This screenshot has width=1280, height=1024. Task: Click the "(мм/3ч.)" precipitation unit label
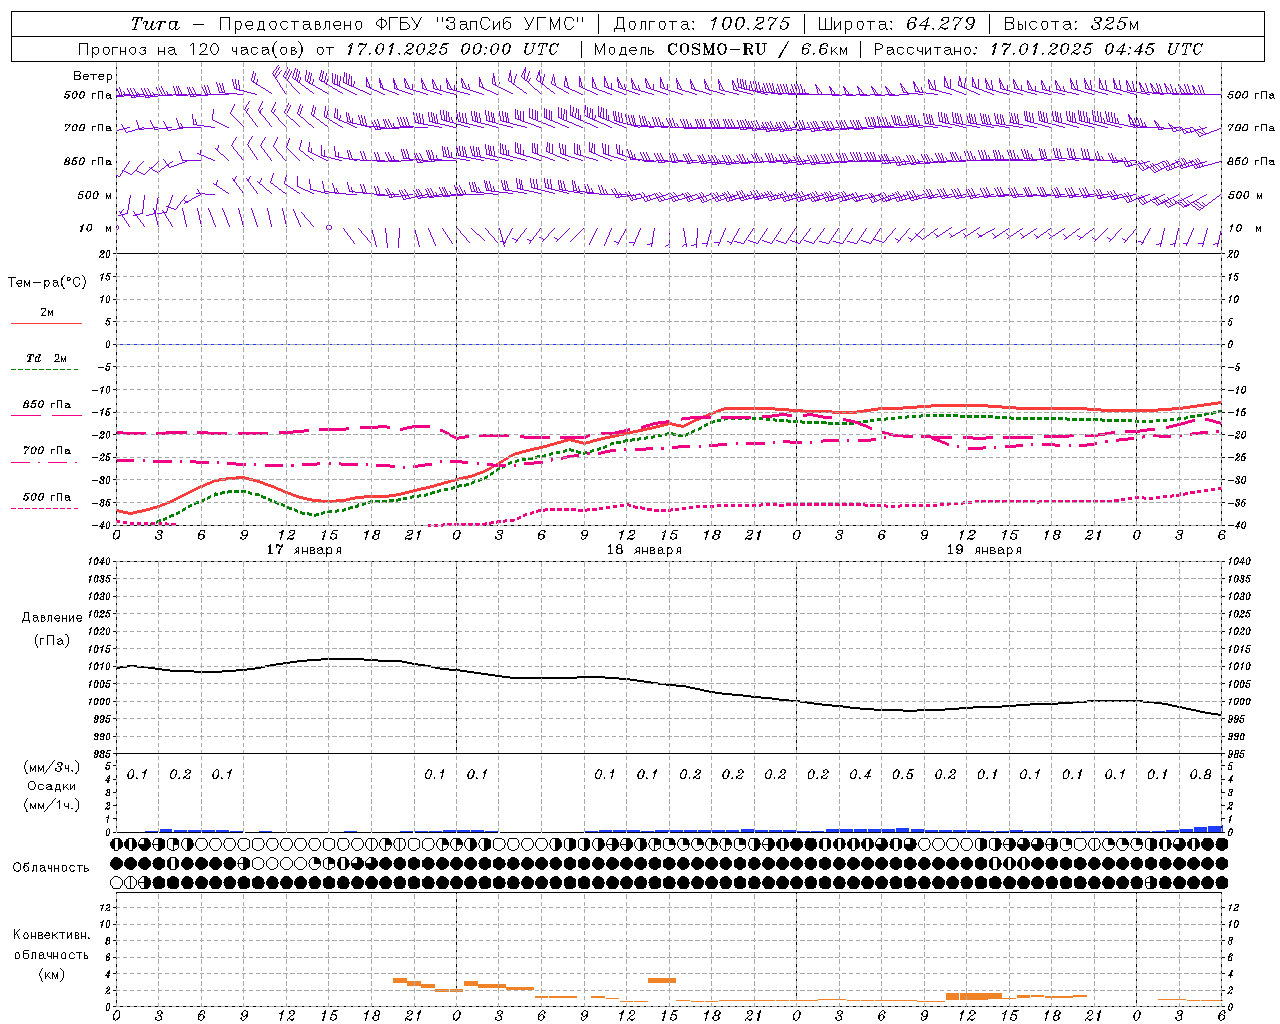tap(51, 767)
